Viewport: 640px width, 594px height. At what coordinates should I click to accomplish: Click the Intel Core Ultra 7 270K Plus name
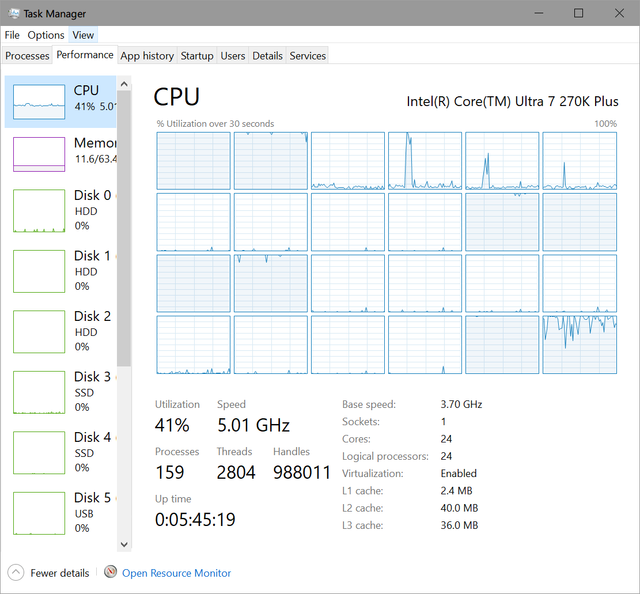click(x=512, y=101)
